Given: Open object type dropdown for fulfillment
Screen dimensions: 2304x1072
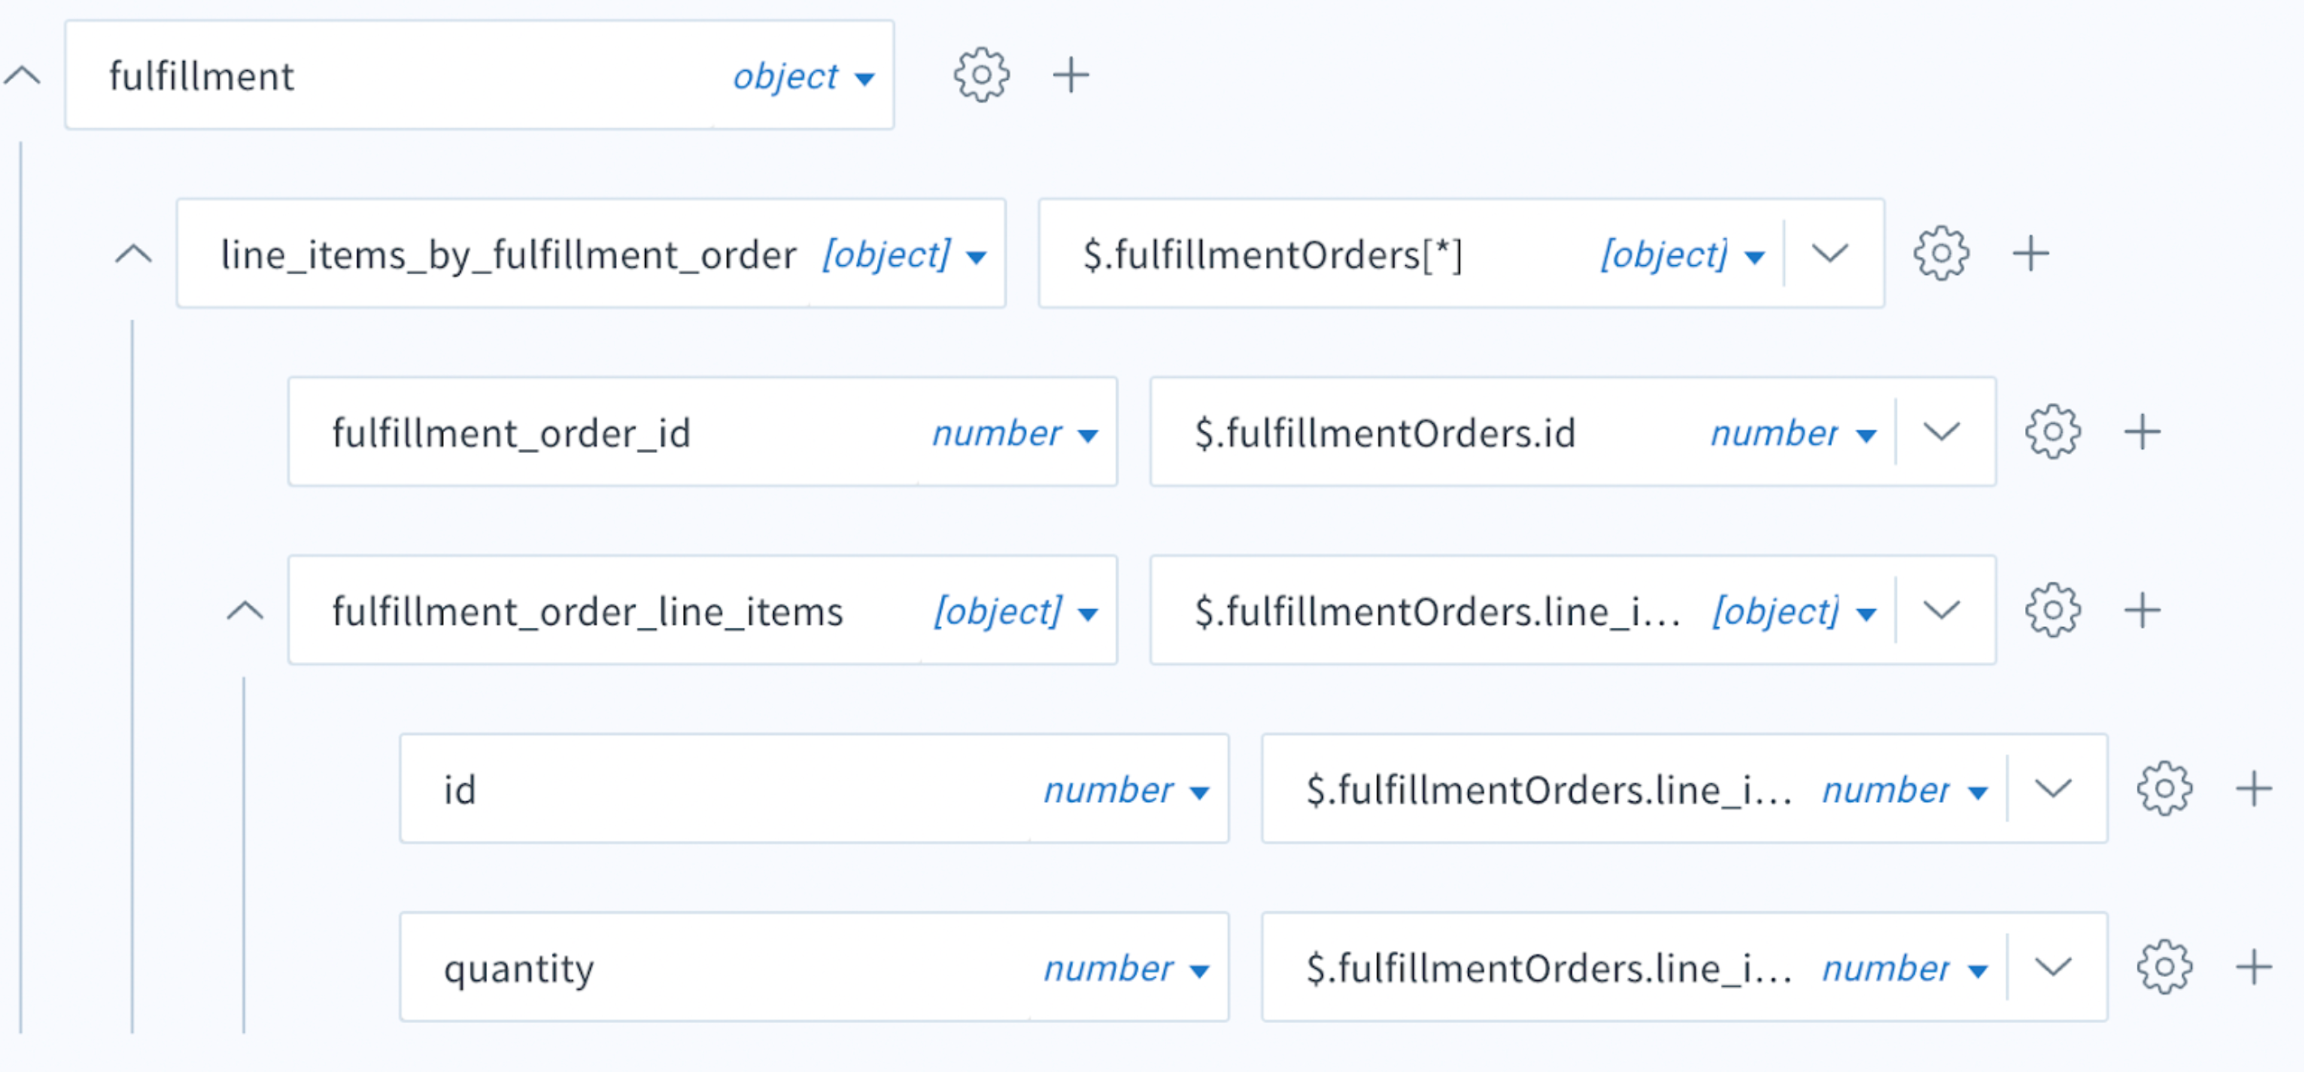Looking at the screenshot, I should click(x=804, y=76).
